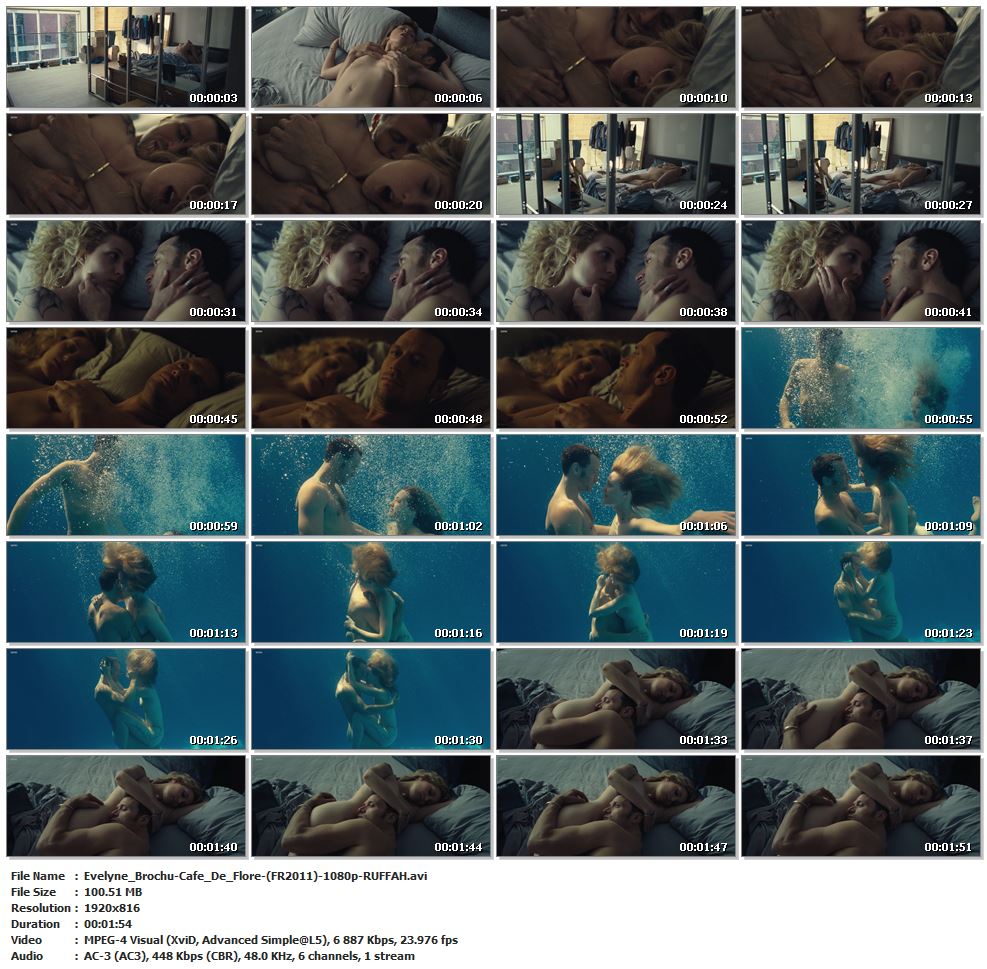
Task: Select the duration value 00:01:54
Action: coord(108,924)
